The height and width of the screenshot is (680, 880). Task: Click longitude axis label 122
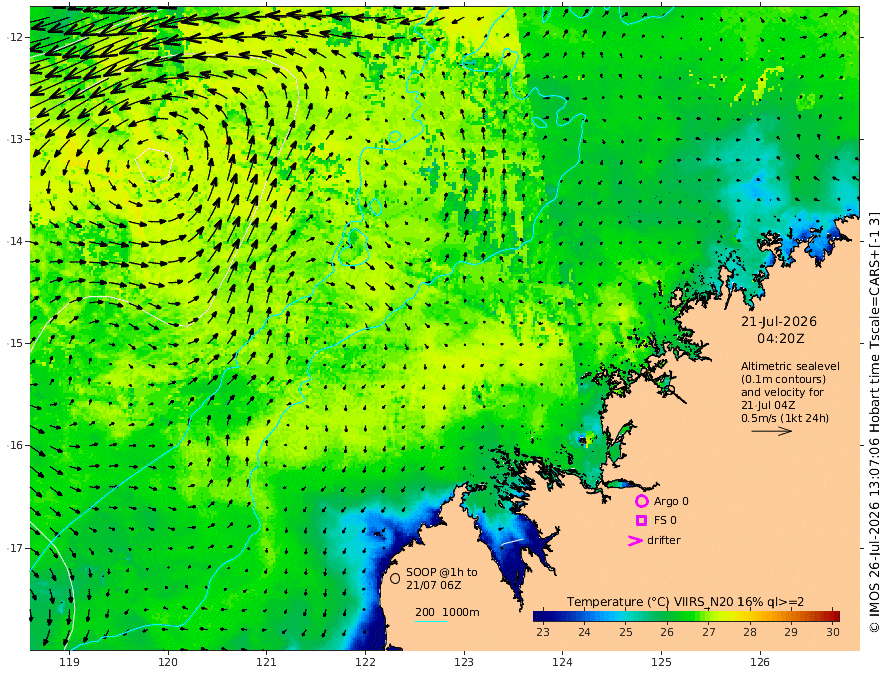pyautogui.click(x=365, y=663)
